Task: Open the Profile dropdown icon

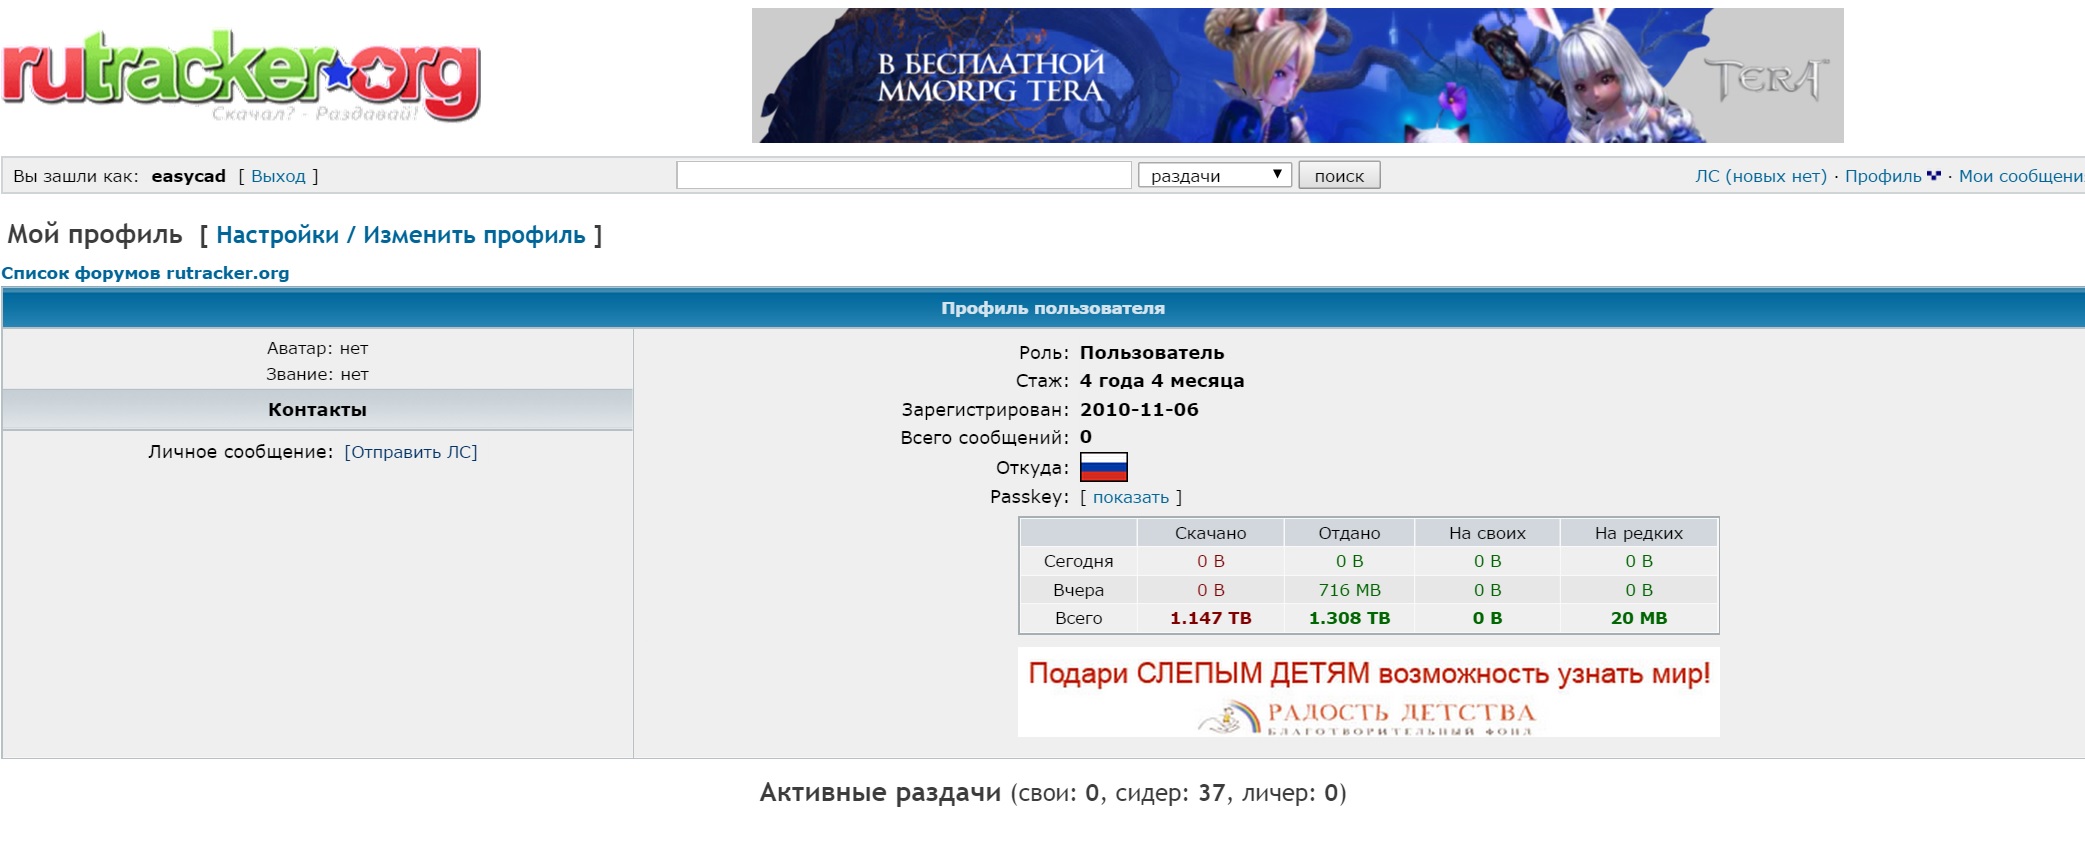Action: point(1933,176)
